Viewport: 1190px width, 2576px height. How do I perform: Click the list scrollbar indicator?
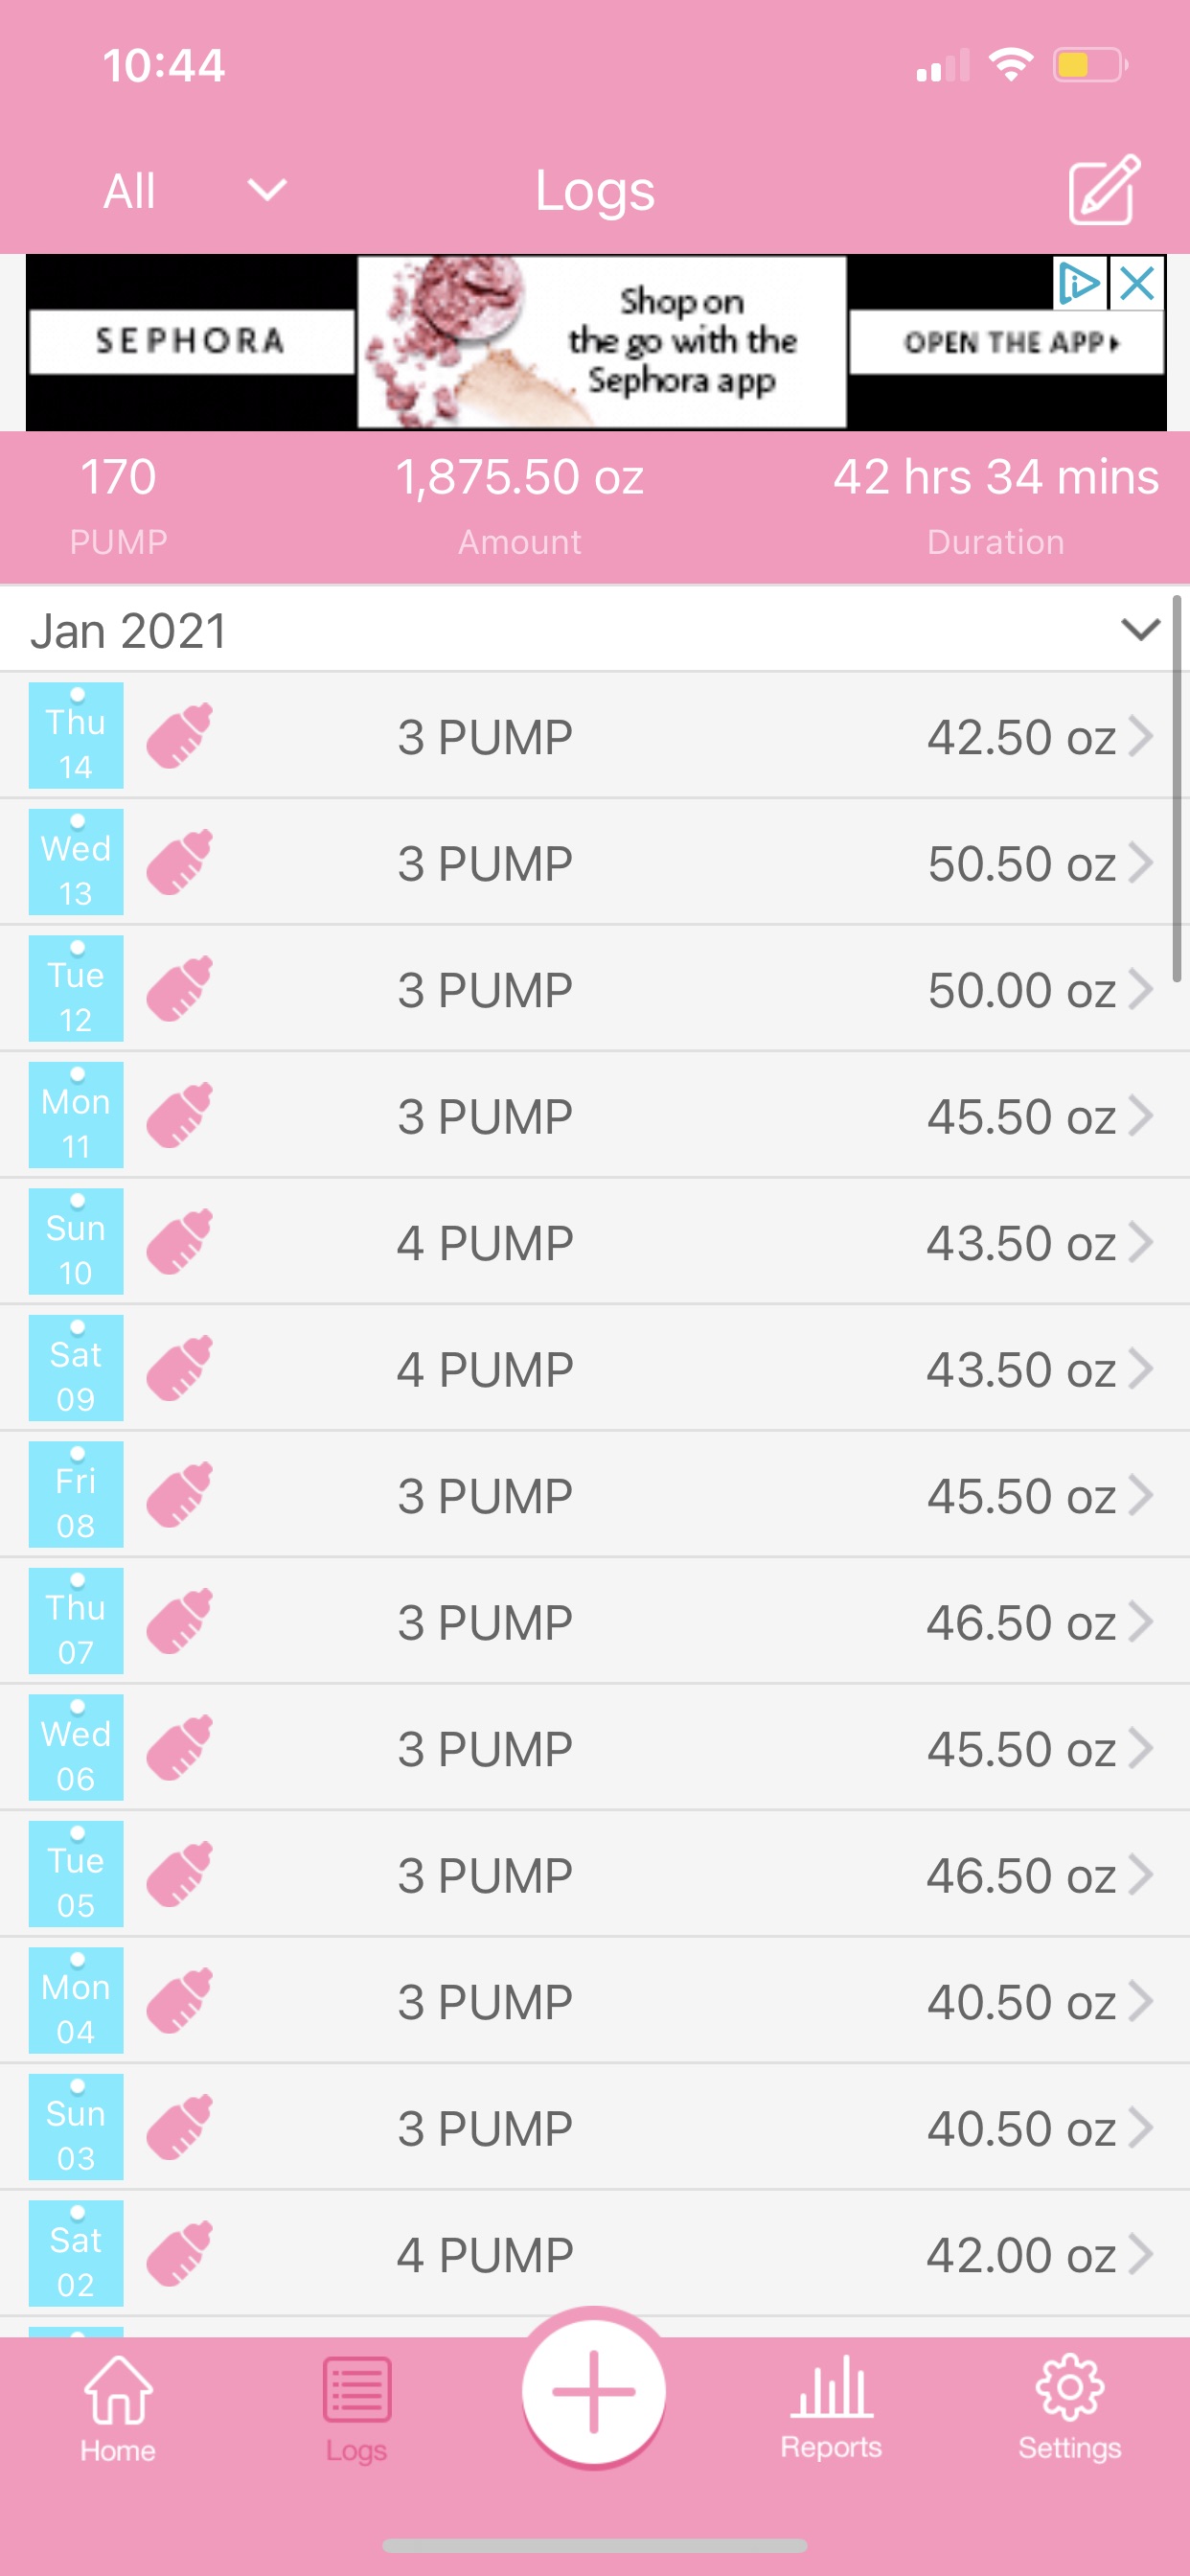pyautogui.click(x=1177, y=790)
